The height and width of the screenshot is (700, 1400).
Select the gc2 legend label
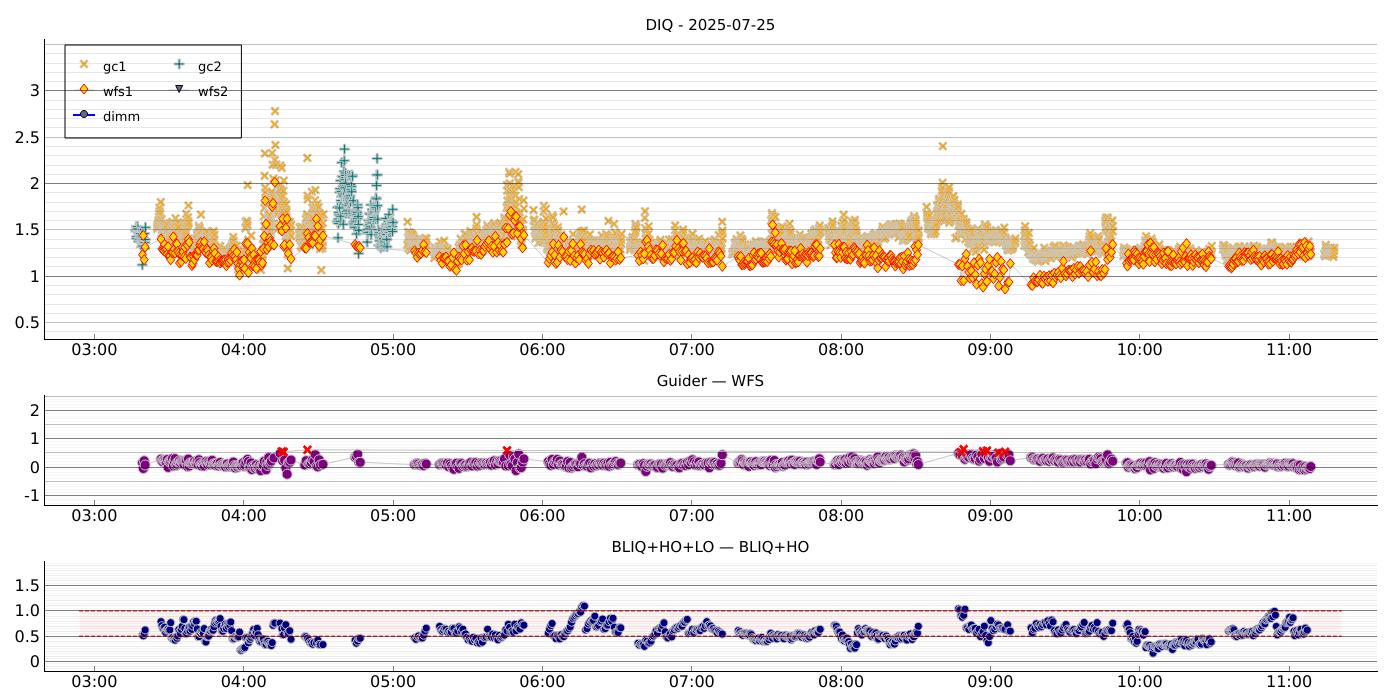[209, 67]
